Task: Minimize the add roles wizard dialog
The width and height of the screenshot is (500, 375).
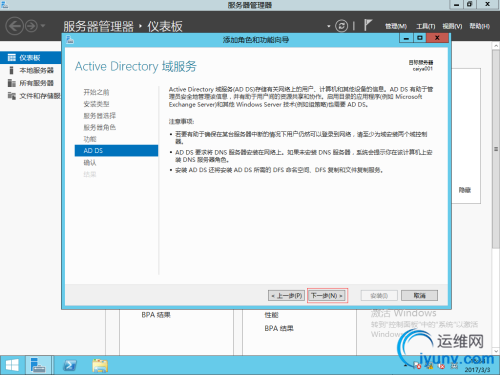Action: (406, 38)
